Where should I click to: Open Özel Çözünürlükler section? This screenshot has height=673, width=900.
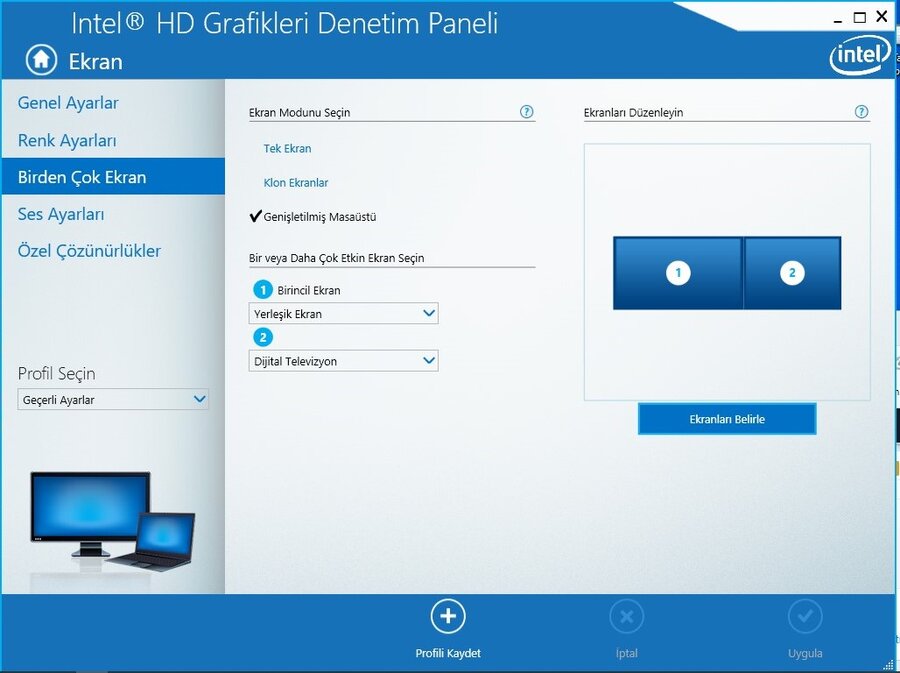pos(89,251)
